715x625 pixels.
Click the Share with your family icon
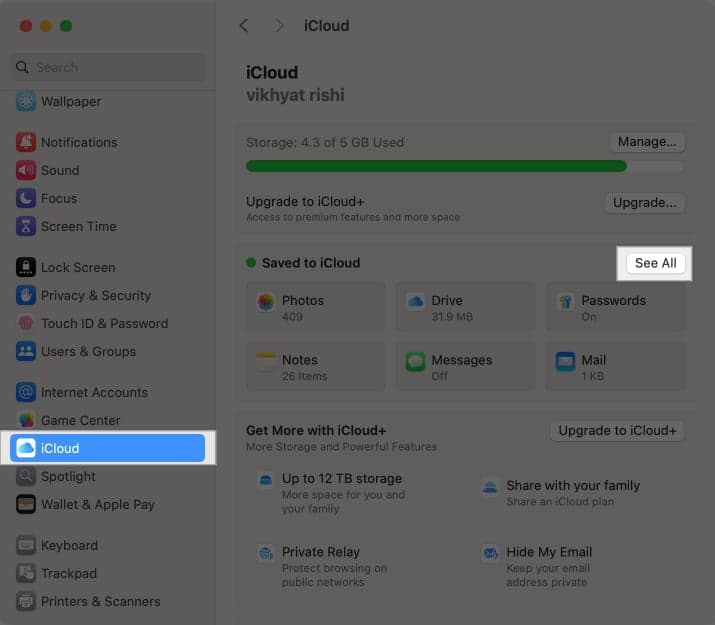490,486
